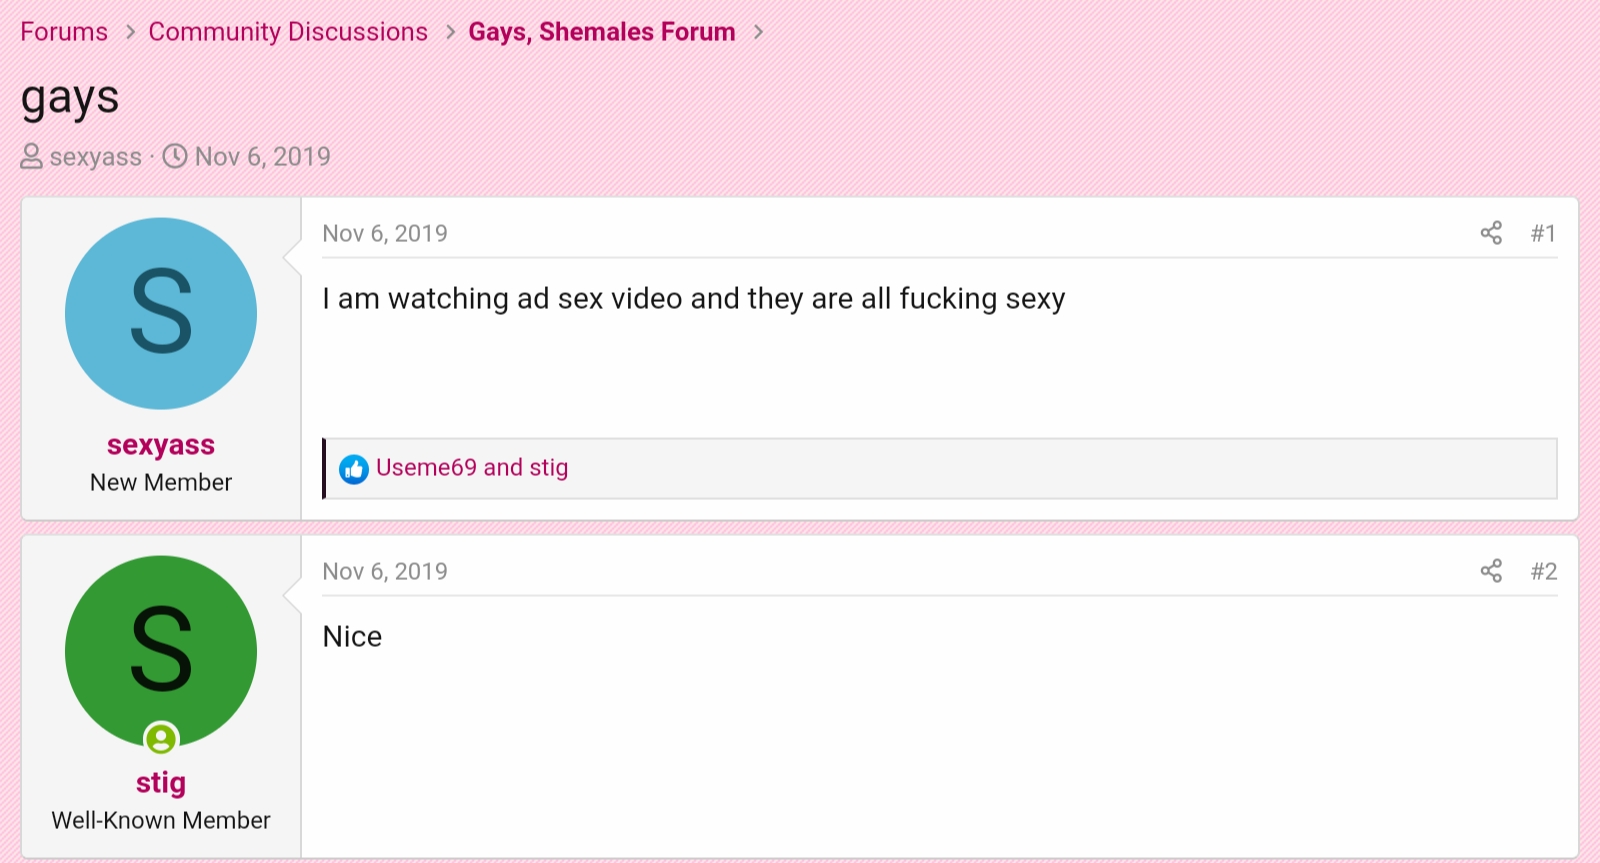Open Community Discussions breadcrumb

288,32
